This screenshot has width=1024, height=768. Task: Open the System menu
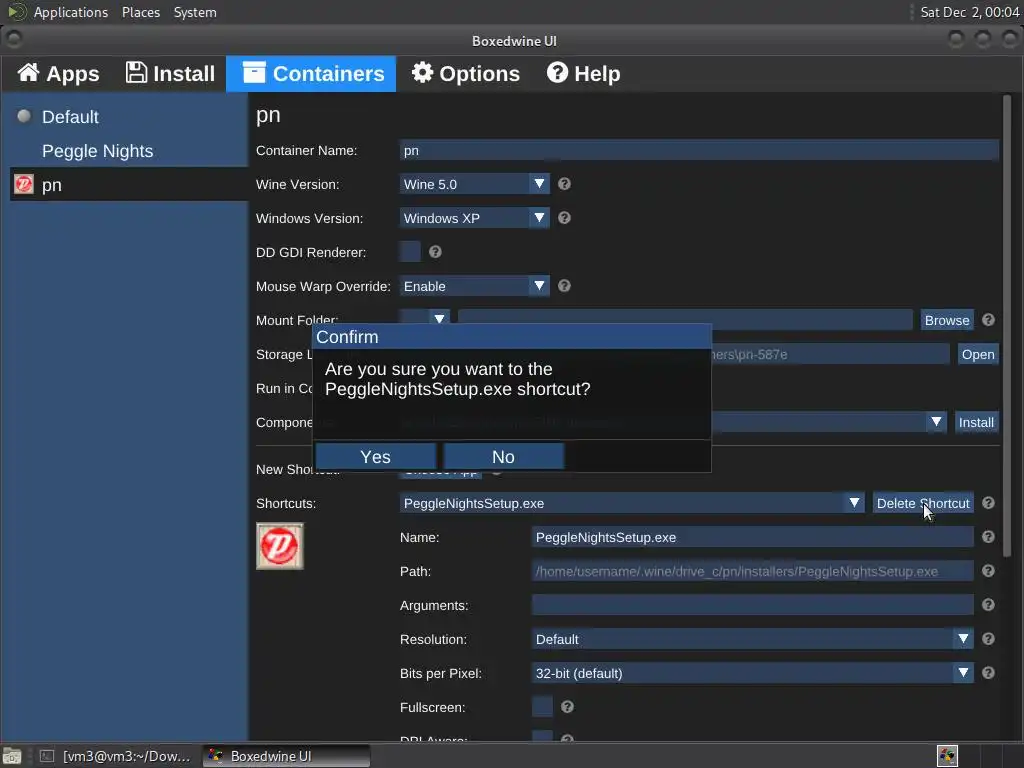click(195, 12)
